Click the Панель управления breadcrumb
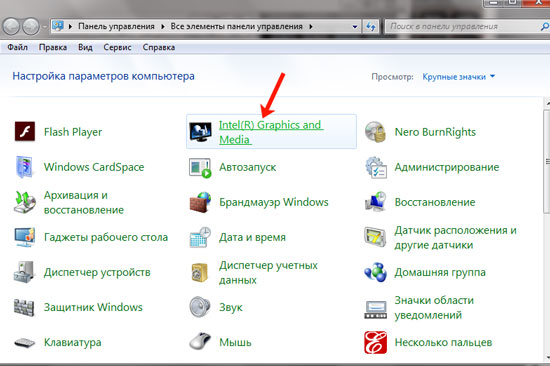The width and height of the screenshot is (550, 366). (116, 26)
